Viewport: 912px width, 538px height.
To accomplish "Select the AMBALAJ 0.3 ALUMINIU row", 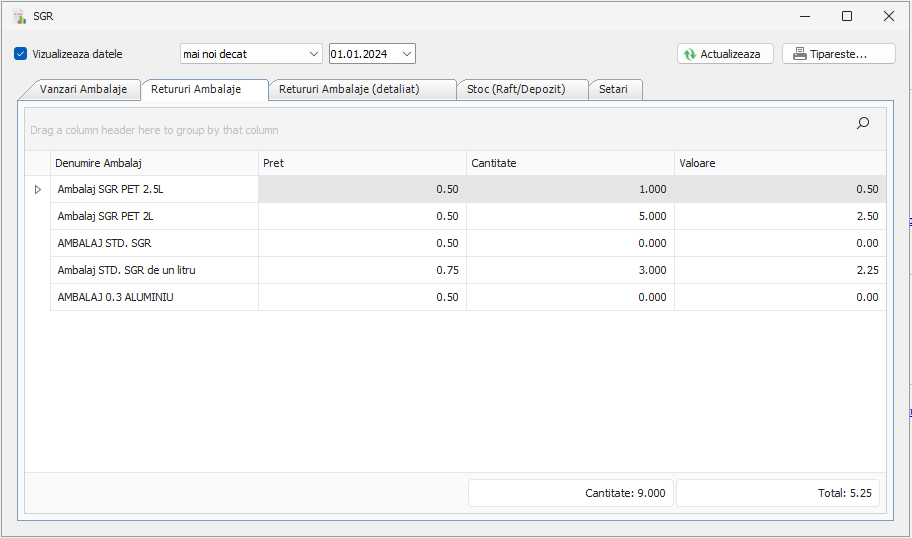I will 154,297.
